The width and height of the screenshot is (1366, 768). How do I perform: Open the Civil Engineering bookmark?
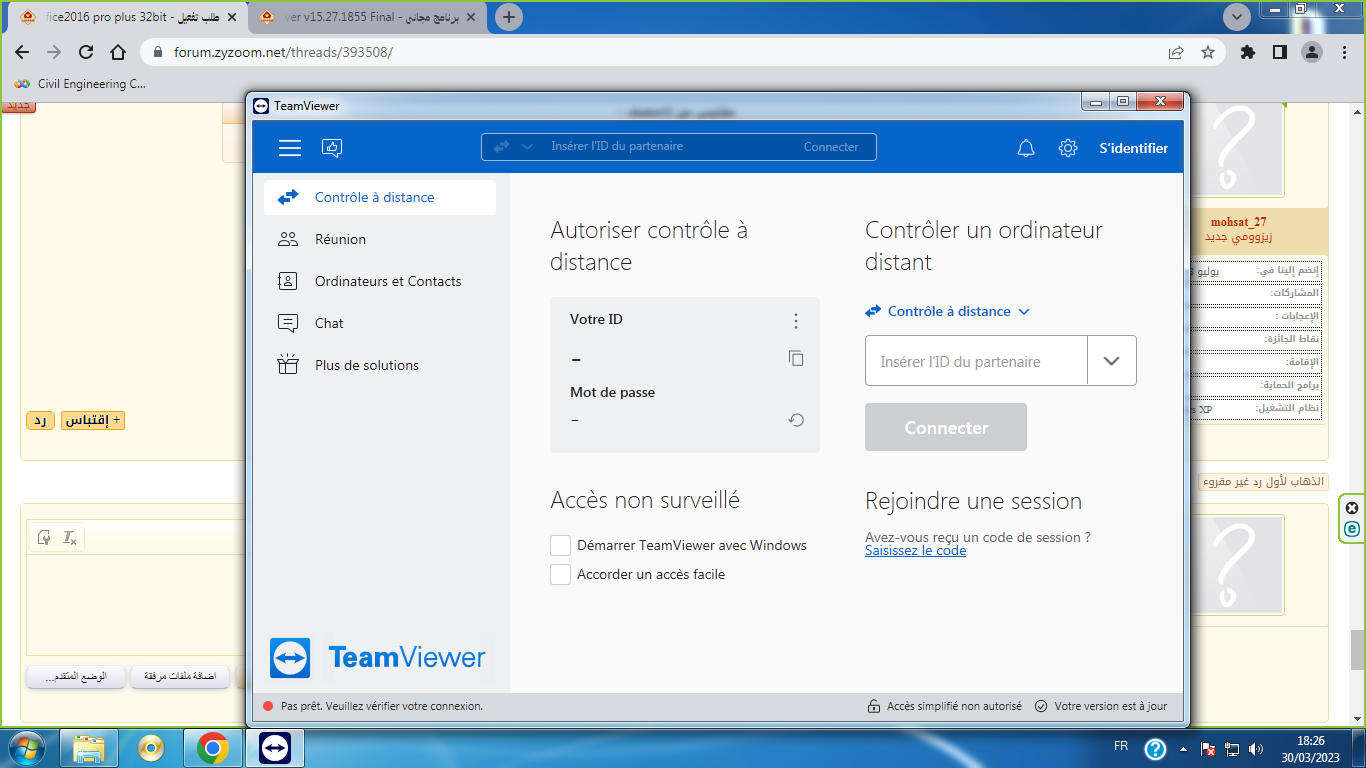coord(80,84)
